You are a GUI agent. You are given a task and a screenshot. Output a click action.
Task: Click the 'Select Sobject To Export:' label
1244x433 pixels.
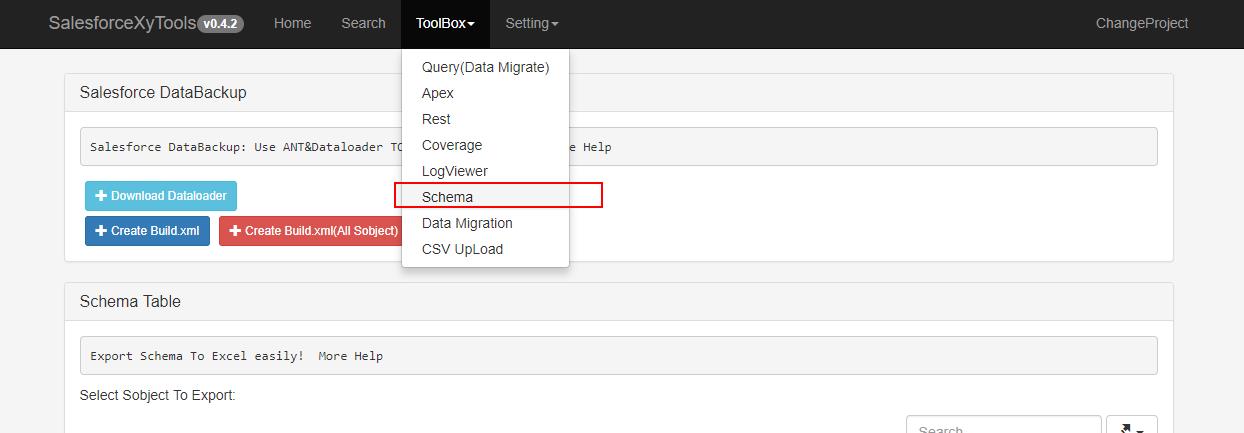coord(157,395)
